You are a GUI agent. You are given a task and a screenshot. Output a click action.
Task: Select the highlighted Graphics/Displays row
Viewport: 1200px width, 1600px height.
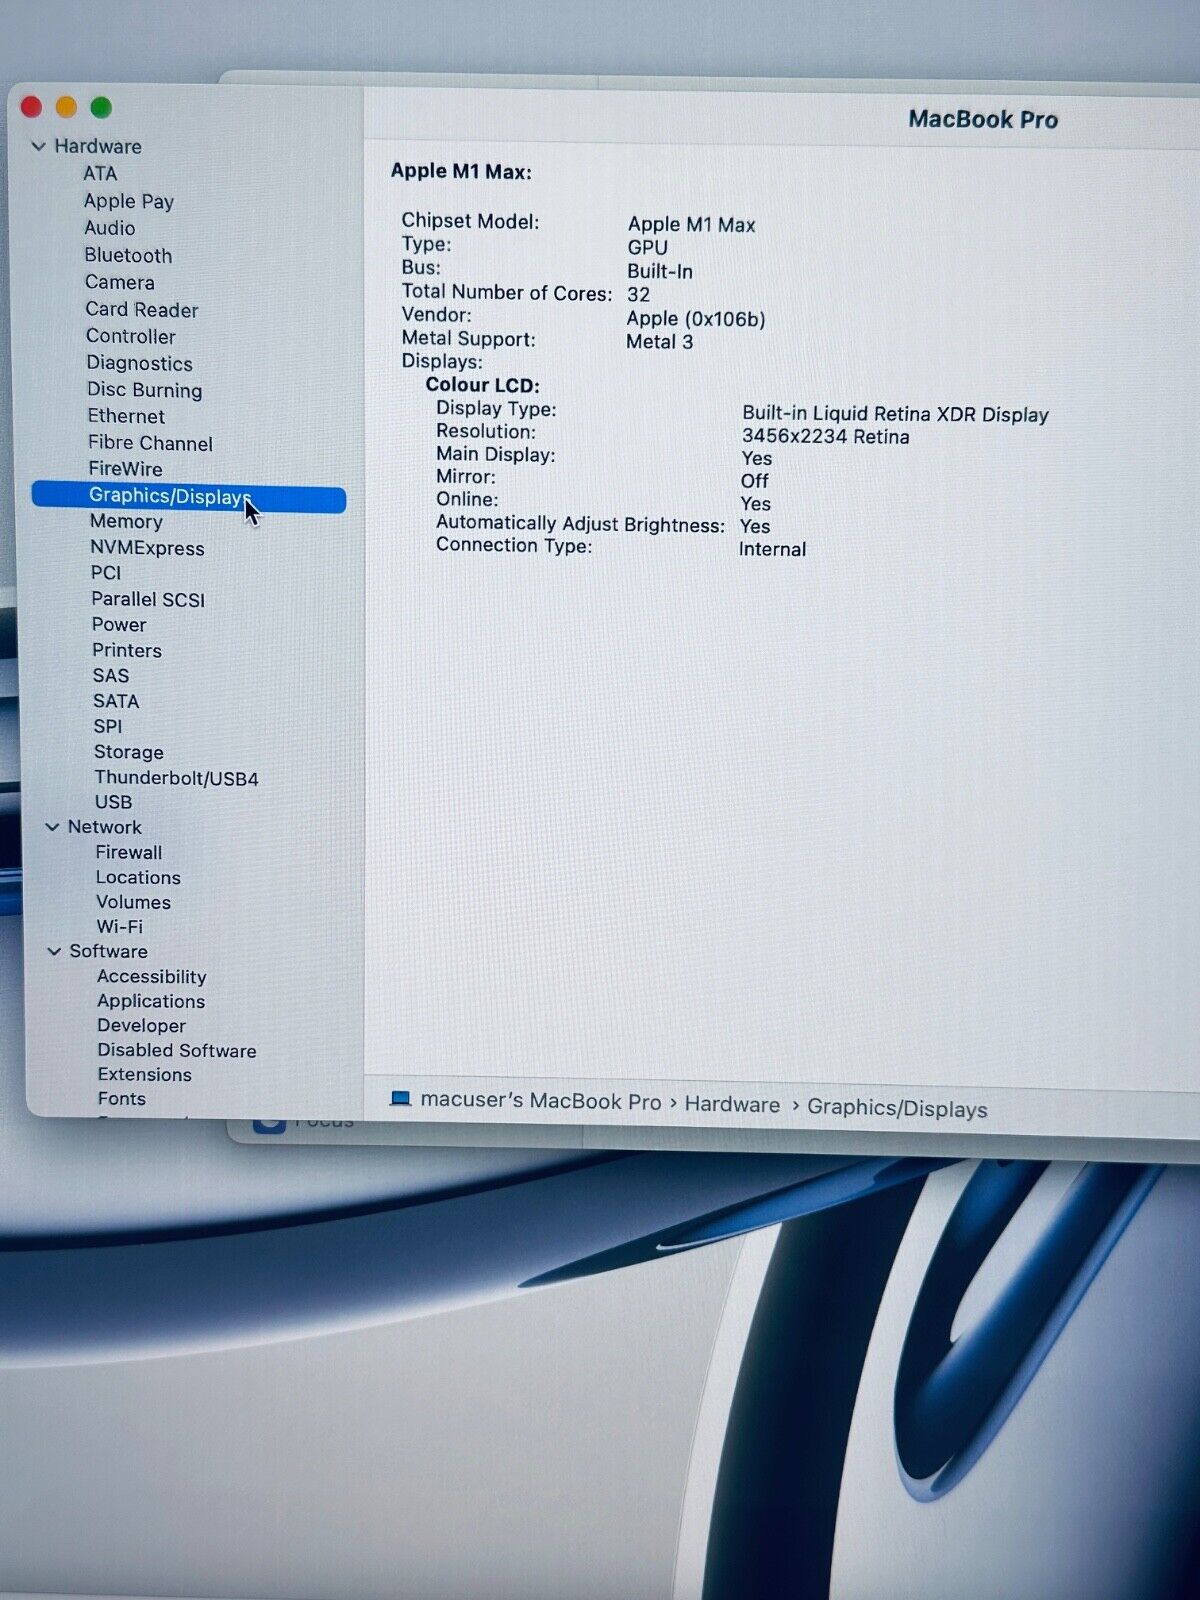point(189,497)
